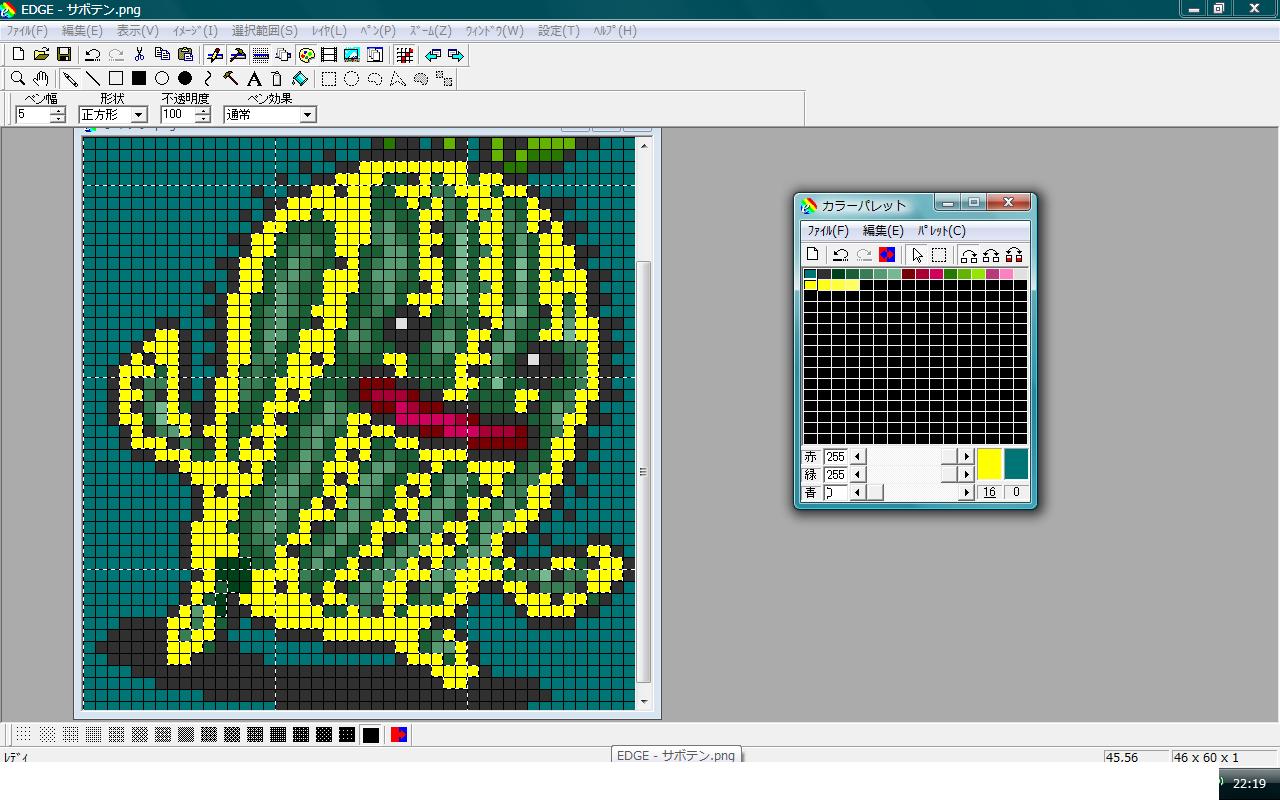
Task: Select the freehand pen tool
Action: pos(70,78)
